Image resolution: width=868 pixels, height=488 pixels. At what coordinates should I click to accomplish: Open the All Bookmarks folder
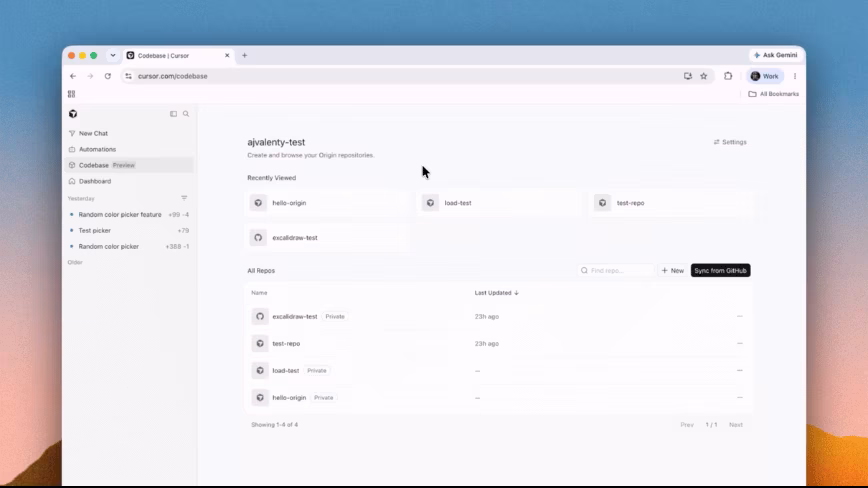click(x=773, y=94)
